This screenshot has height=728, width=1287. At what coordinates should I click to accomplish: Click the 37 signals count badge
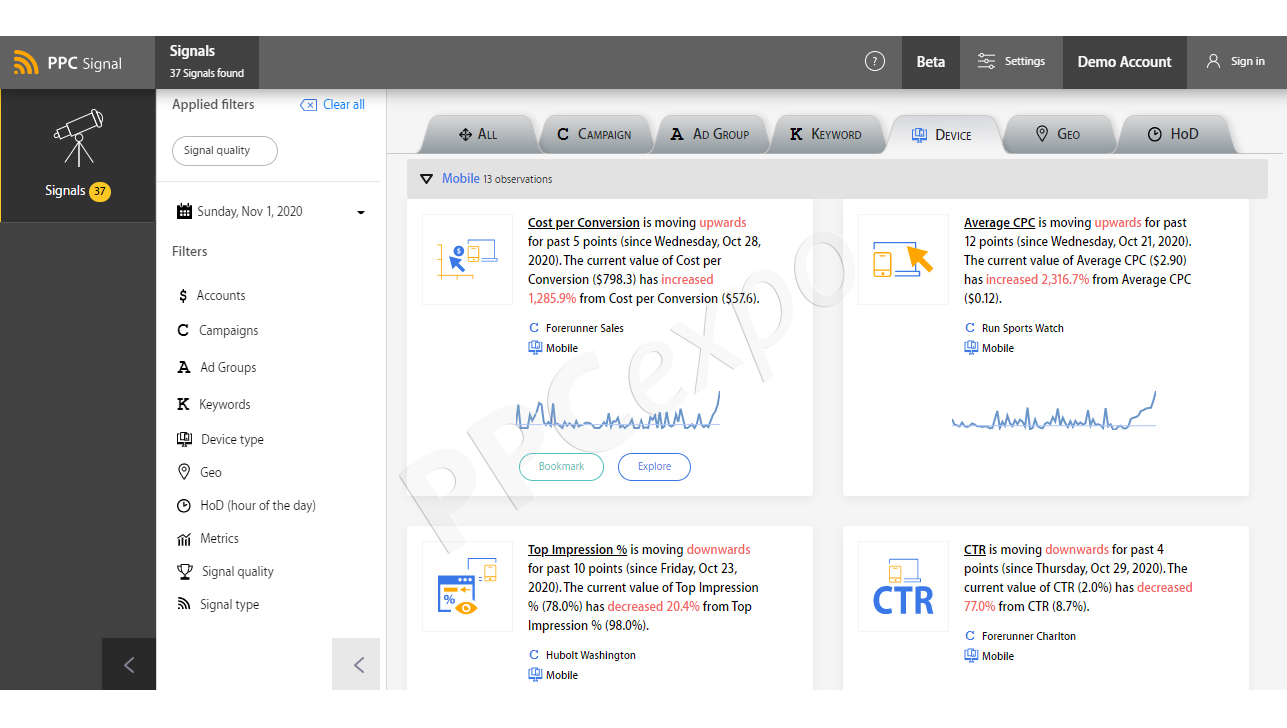(100, 191)
